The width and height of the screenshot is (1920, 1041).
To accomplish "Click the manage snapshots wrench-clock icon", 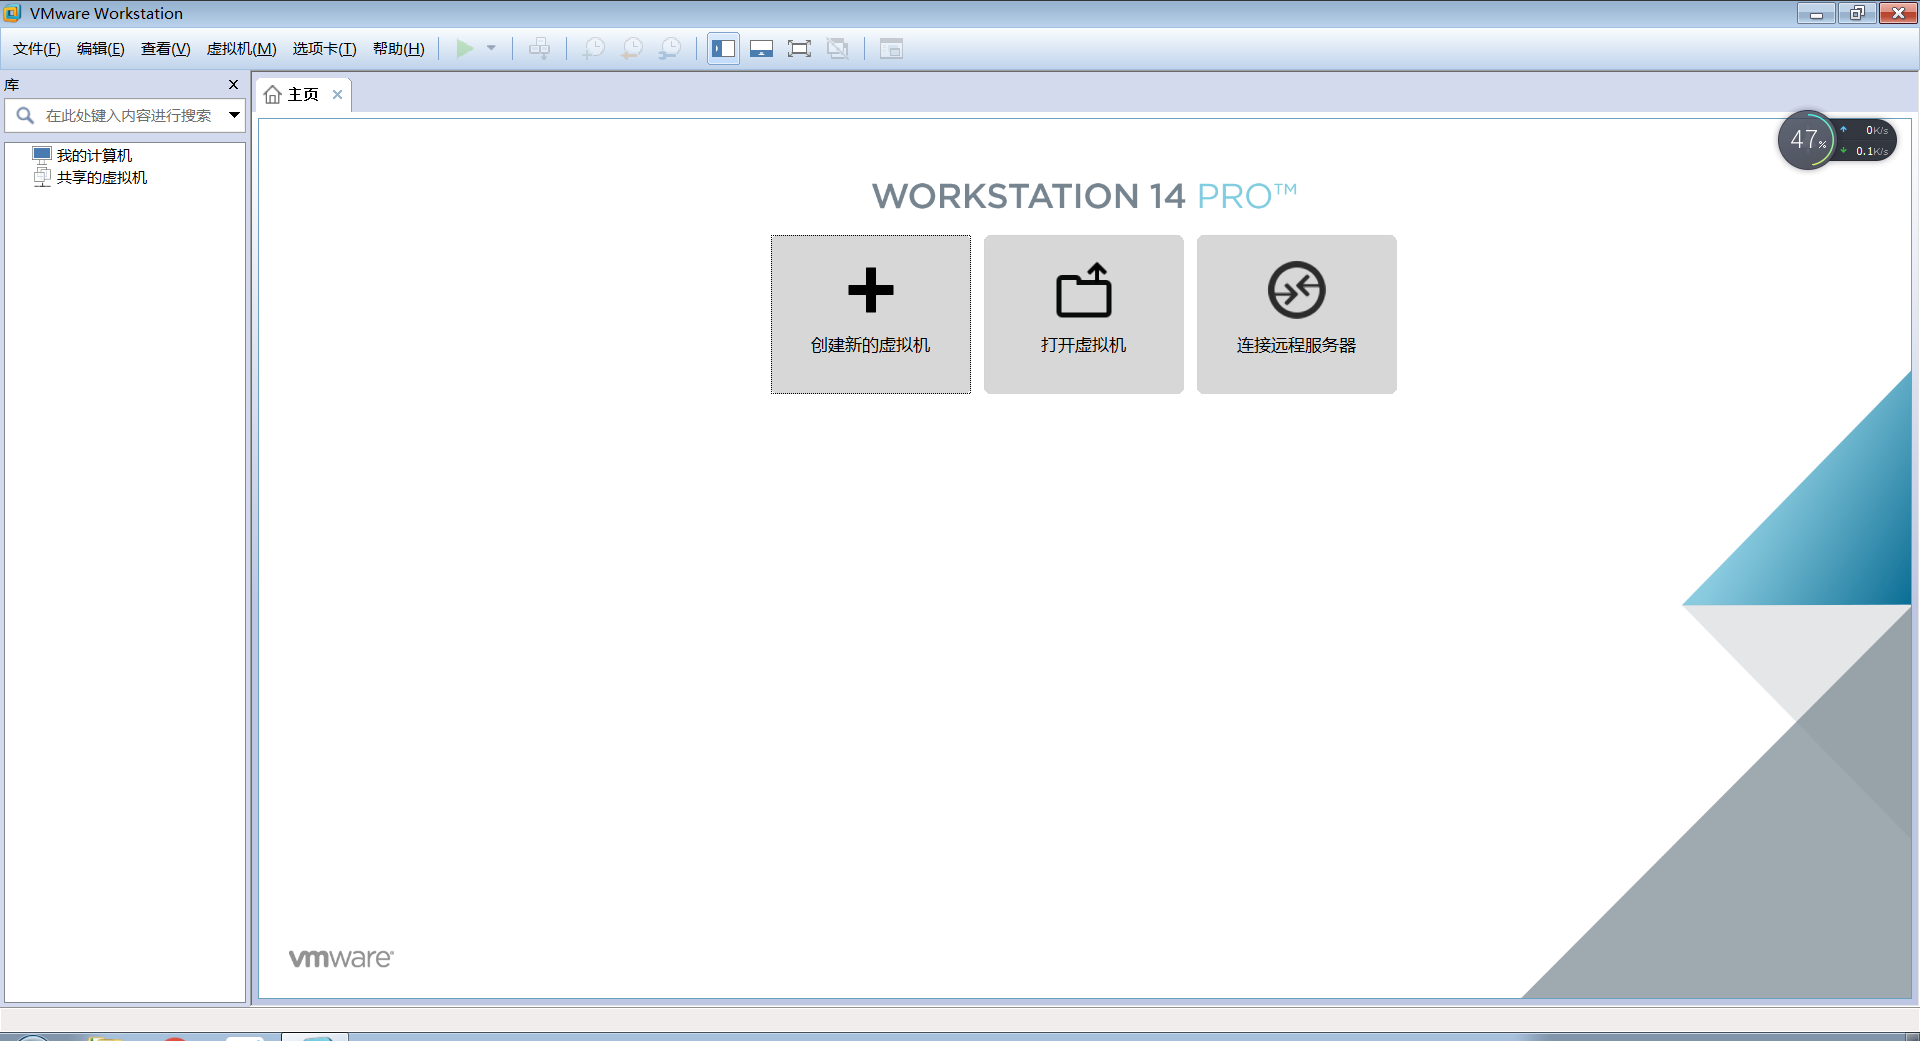I will [x=670, y=48].
